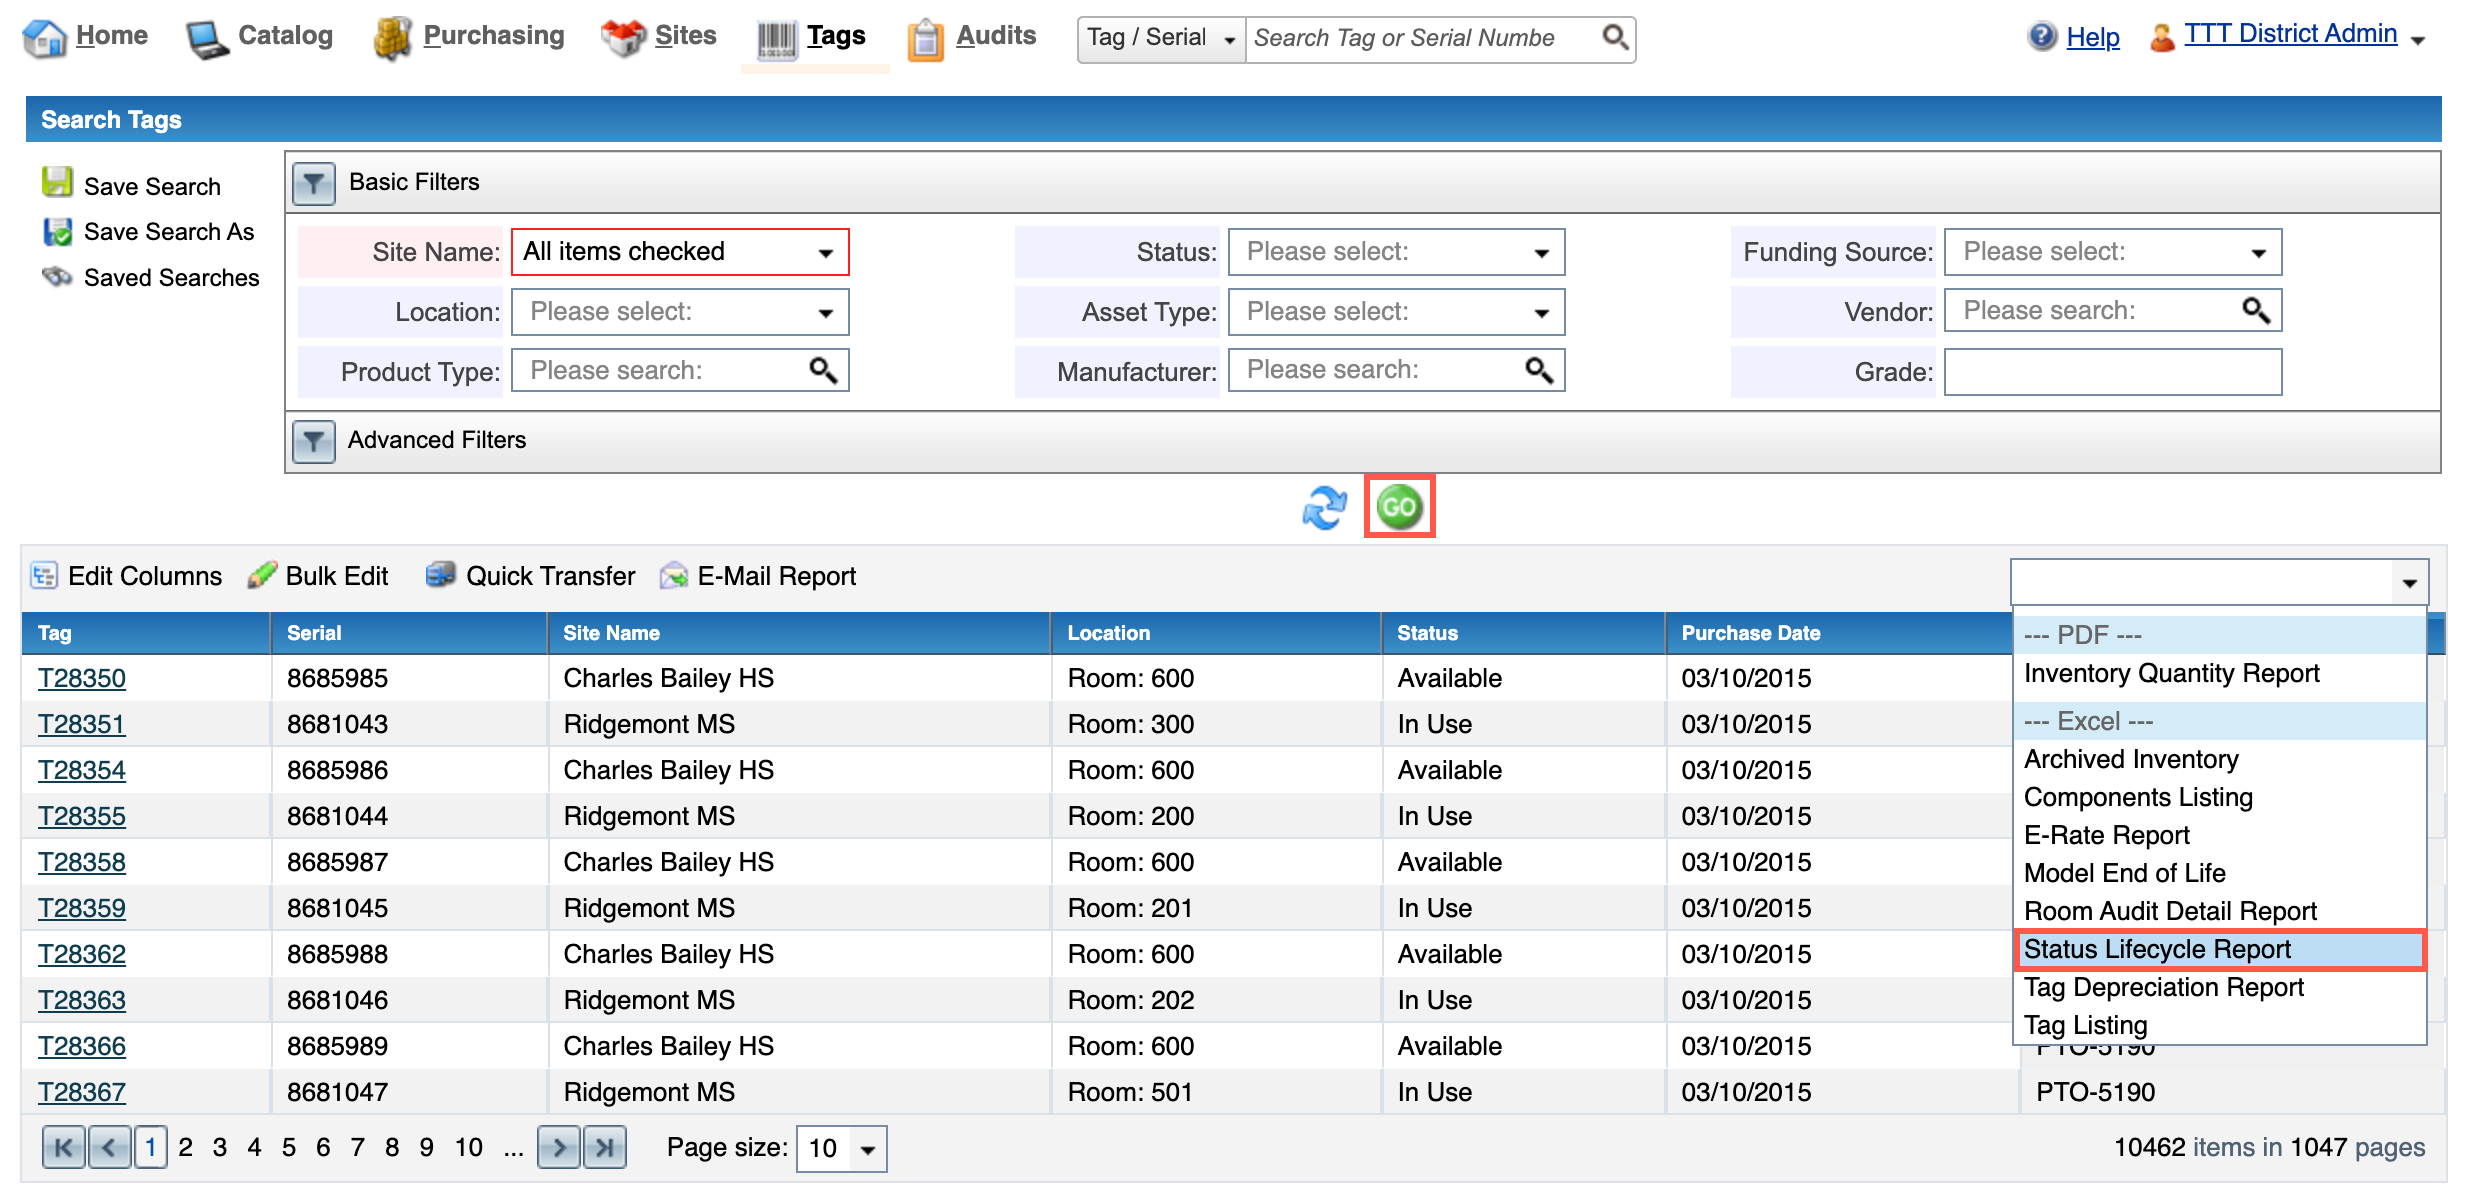
Task: Collapse Basic Filters funnel icon
Action: 314,183
